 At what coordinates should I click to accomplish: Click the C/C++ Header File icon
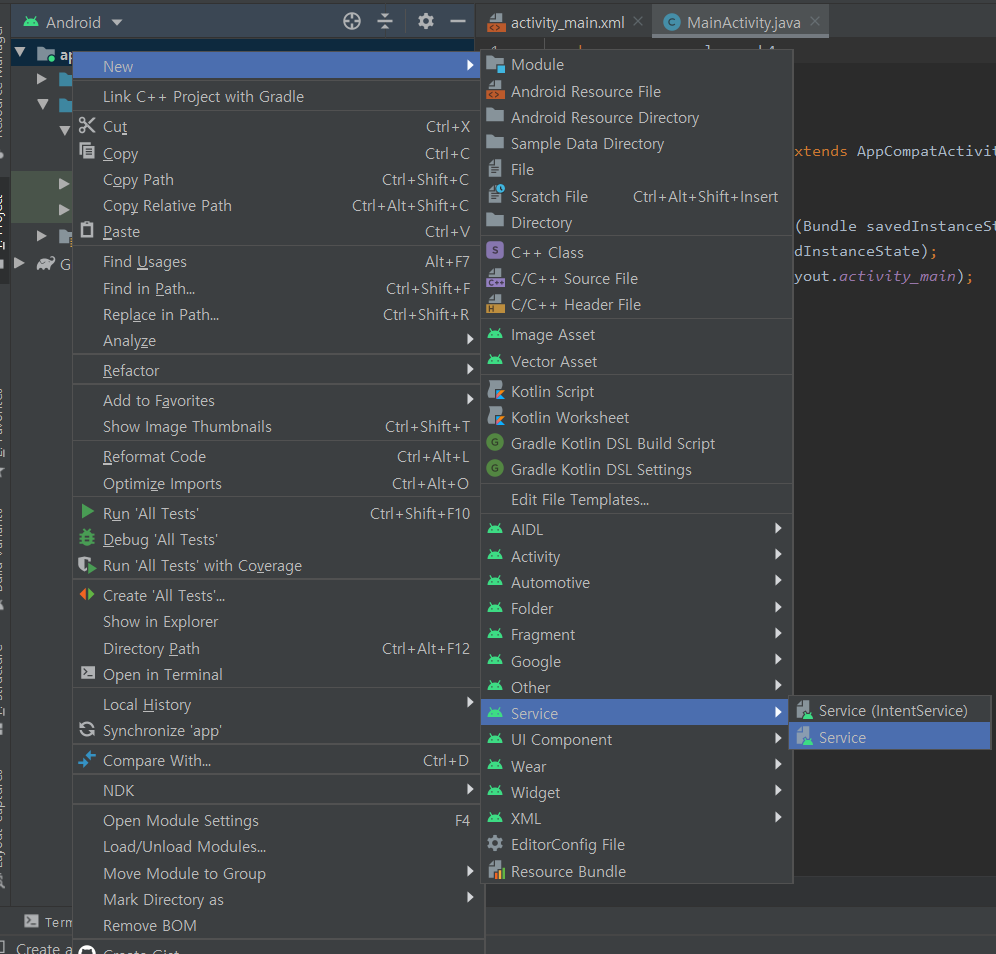(x=495, y=304)
